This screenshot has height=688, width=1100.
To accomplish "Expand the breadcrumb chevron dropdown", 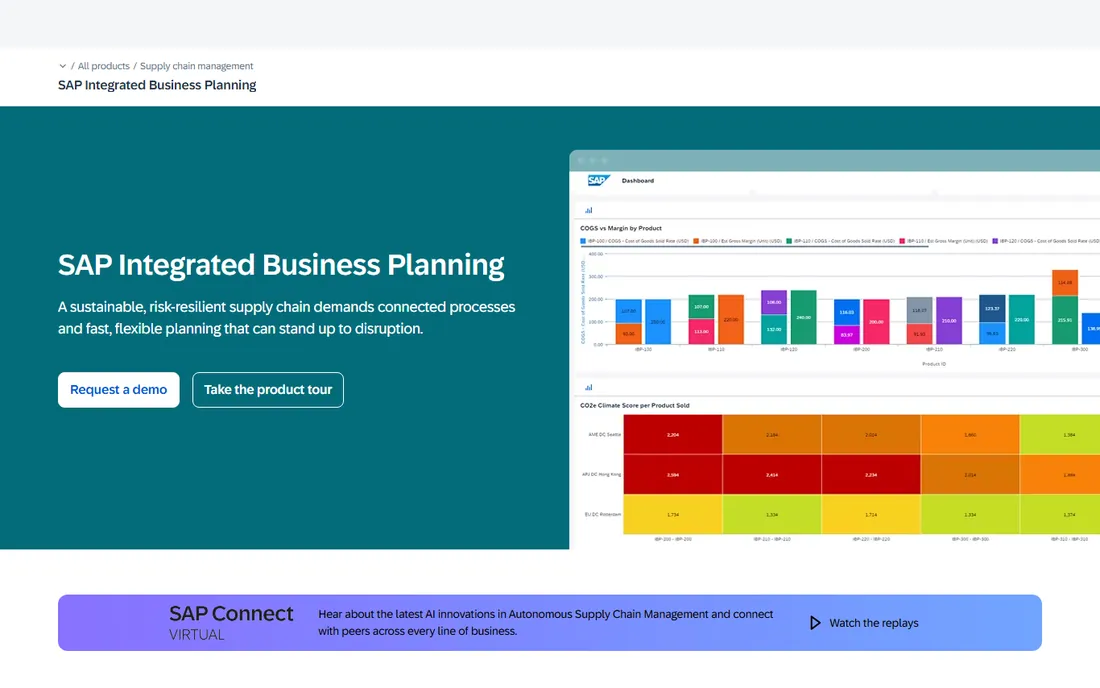I will pos(62,66).
